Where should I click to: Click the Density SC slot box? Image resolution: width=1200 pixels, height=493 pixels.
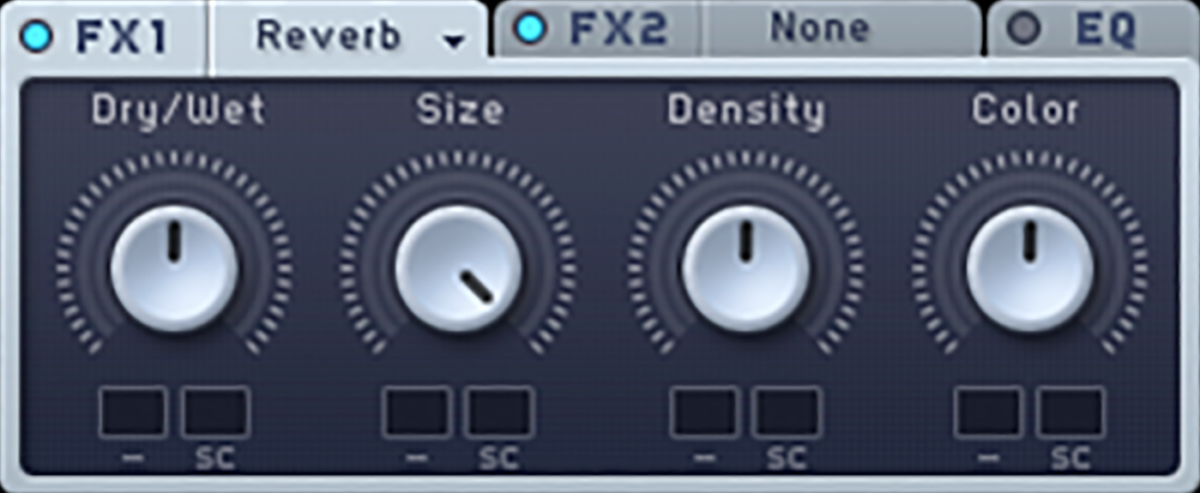786,412
